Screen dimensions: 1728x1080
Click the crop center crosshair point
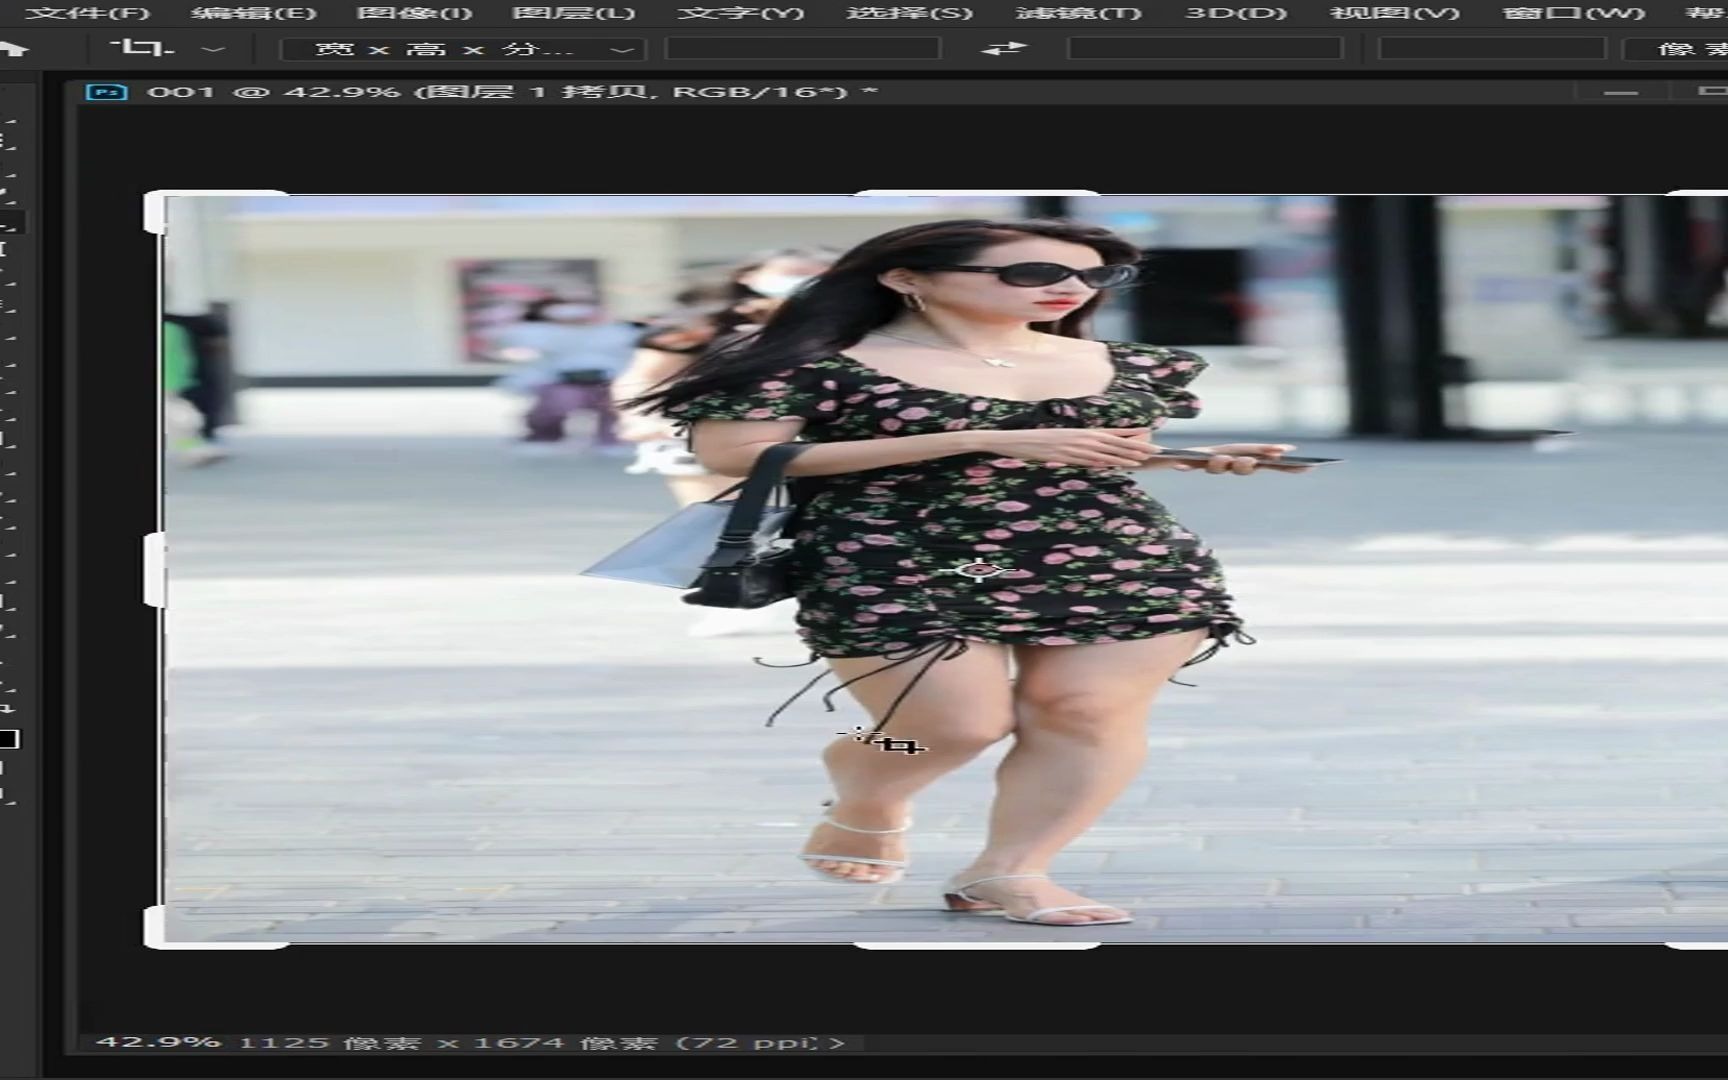click(x=977, y=570)
